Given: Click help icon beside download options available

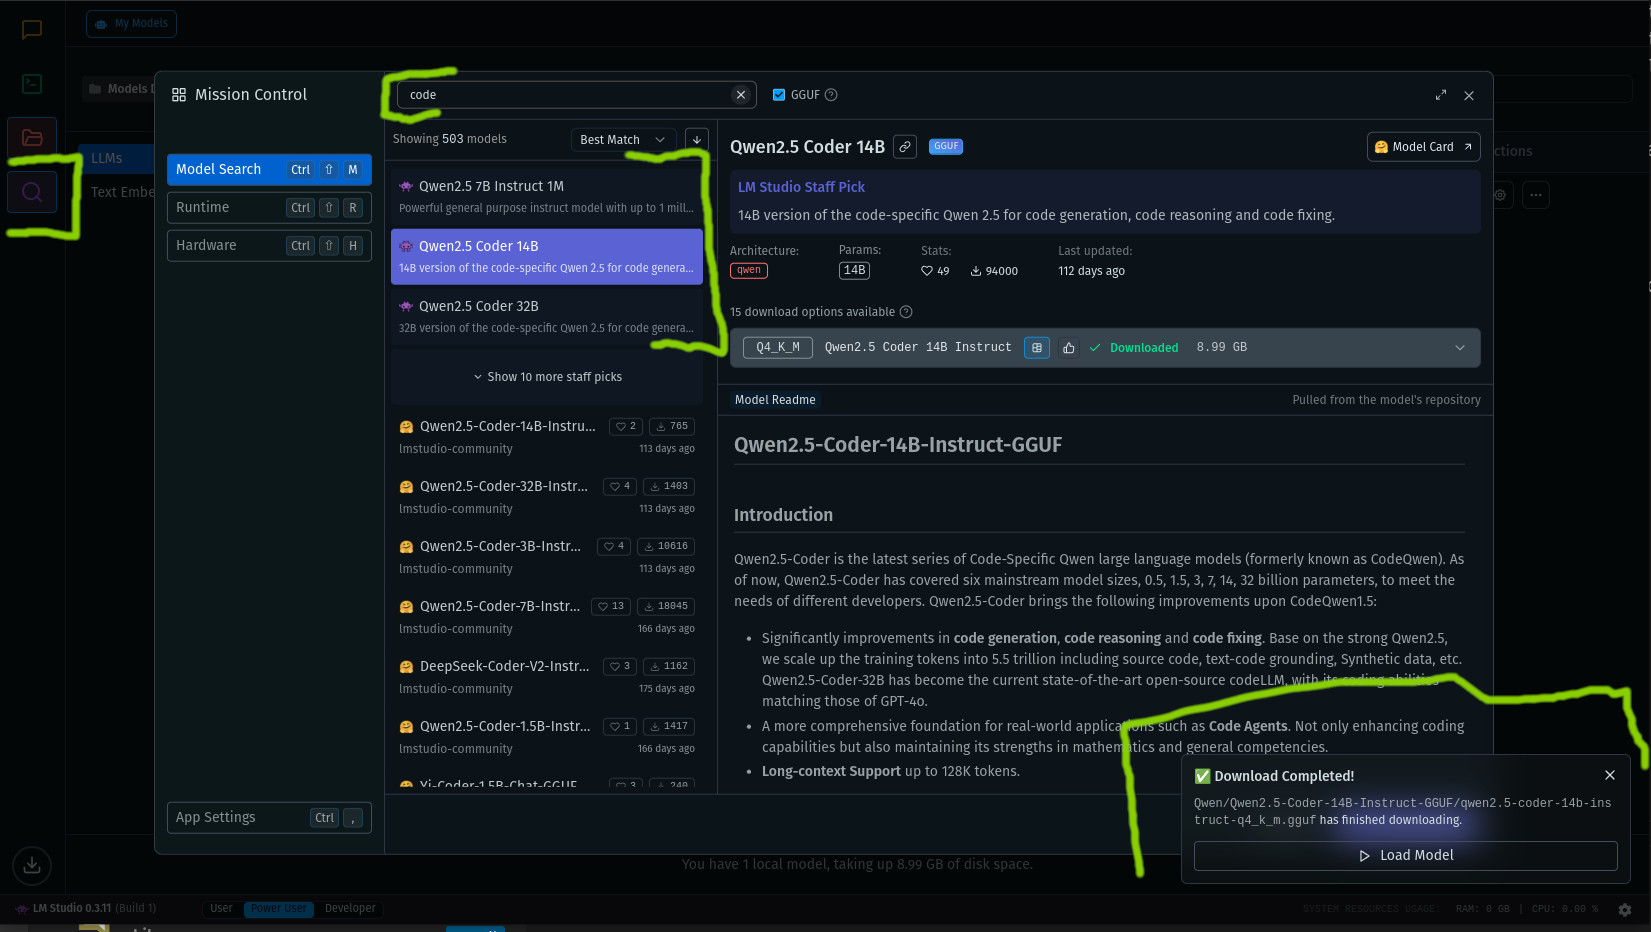Looking at the screenshot, I should (x=906, y=312).
